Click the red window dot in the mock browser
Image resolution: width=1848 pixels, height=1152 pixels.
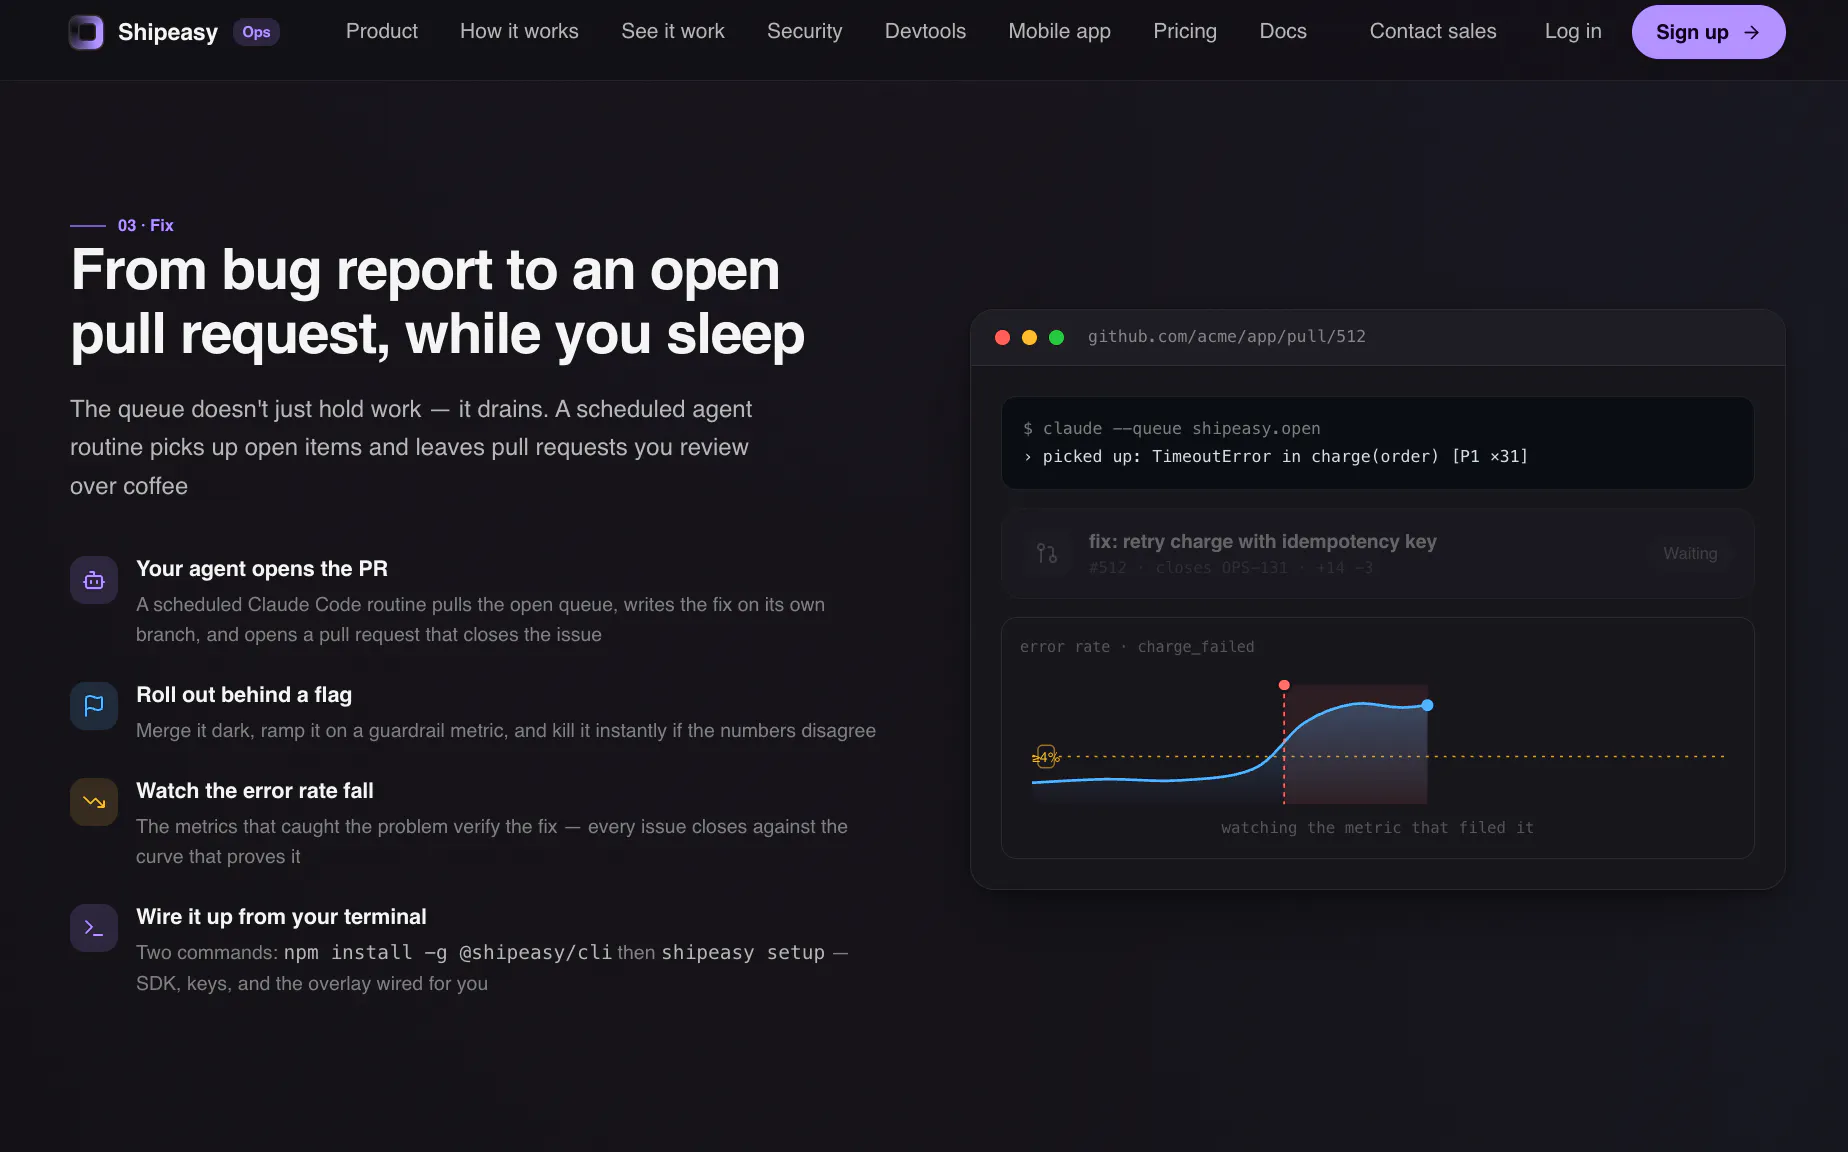1002,337
